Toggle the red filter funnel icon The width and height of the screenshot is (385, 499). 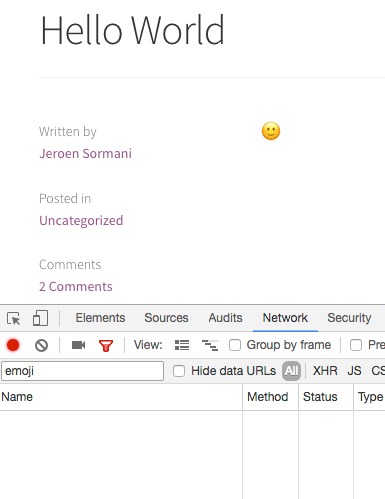click(x=106, y=346)
